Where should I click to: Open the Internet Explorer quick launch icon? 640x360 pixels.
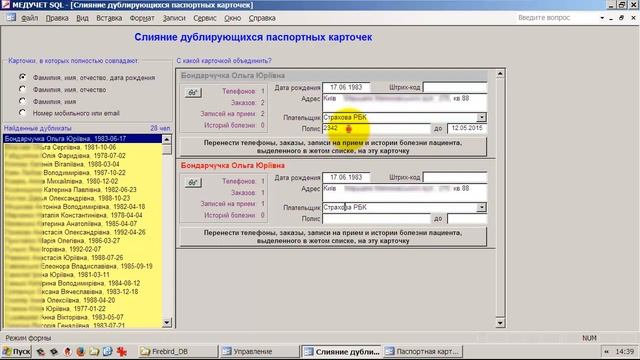click(107, 351)
